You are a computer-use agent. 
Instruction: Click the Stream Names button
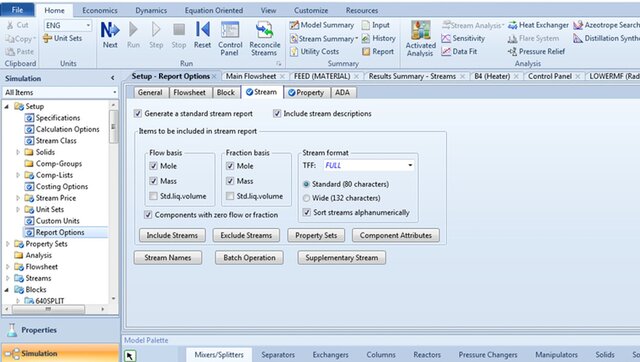168,258
